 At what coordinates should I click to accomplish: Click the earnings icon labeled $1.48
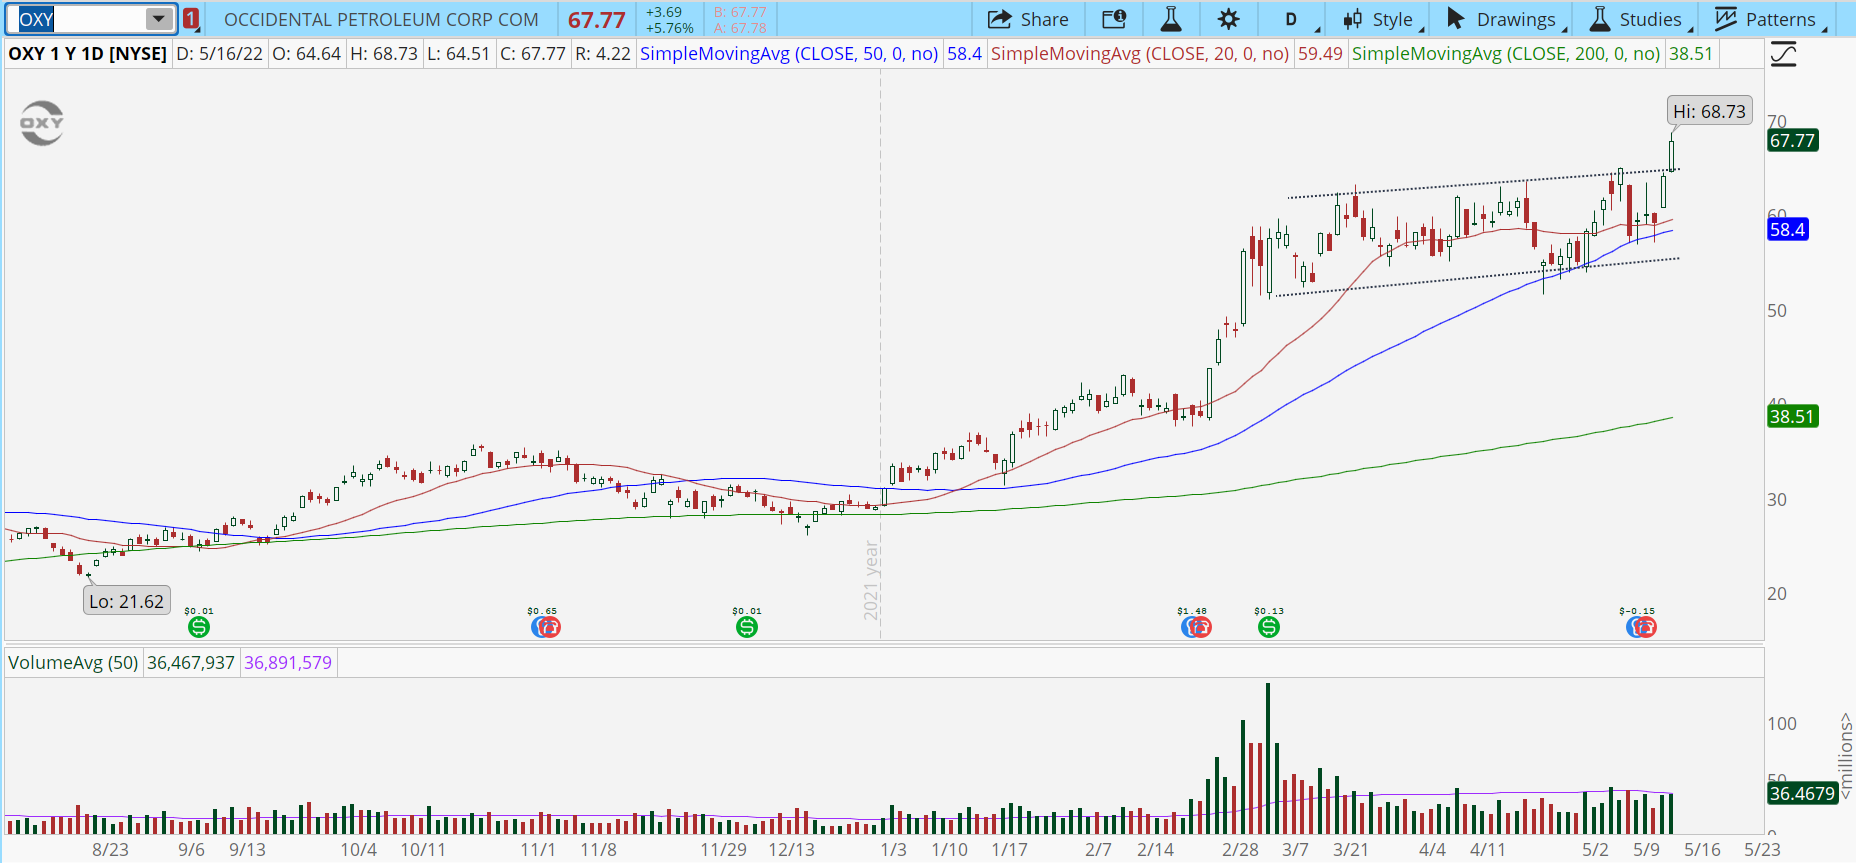(1196, 627)
